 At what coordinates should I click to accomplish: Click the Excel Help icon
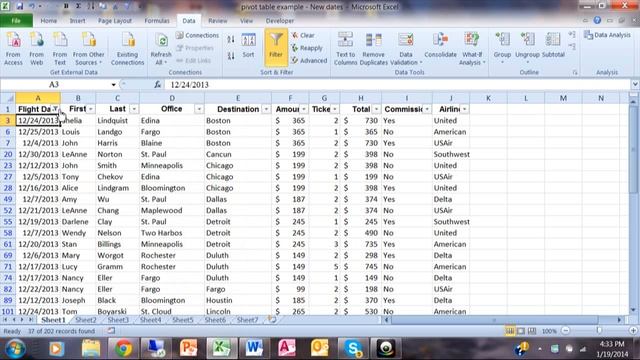[597, 20]
